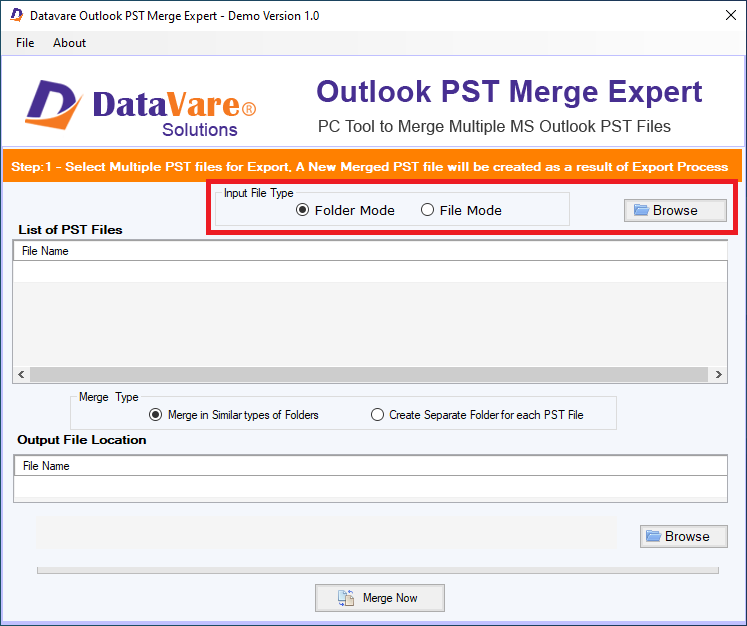Click right arrow of PST list scrollbar
Screen dimensions: 747x626
(718, 374)
